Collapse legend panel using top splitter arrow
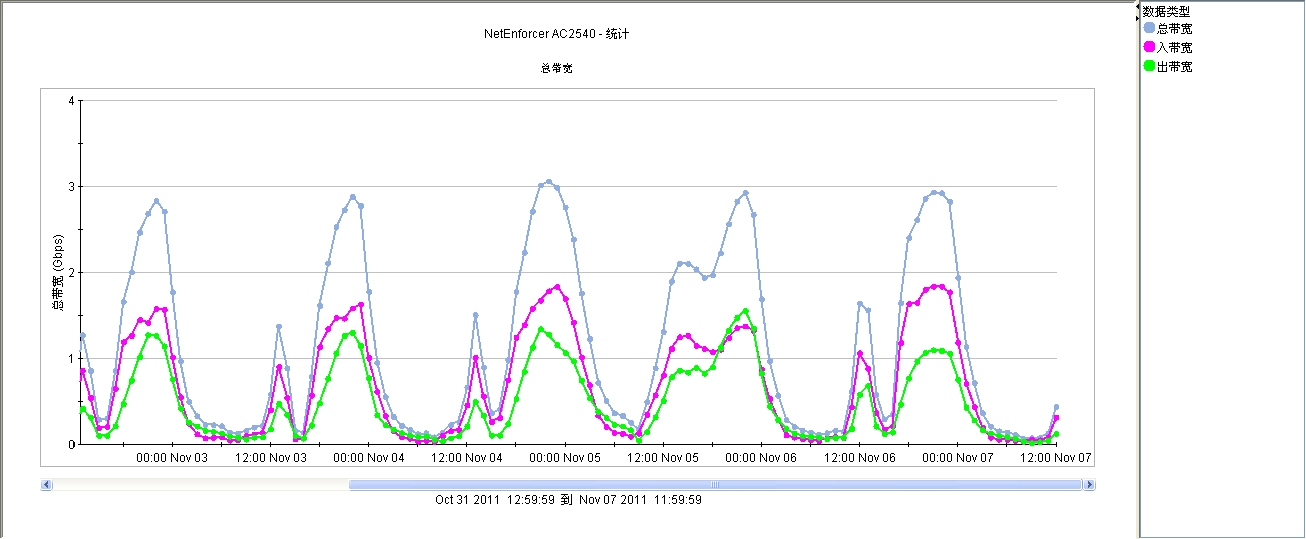Screen dimensions: 1306x539 (1137, 6)
